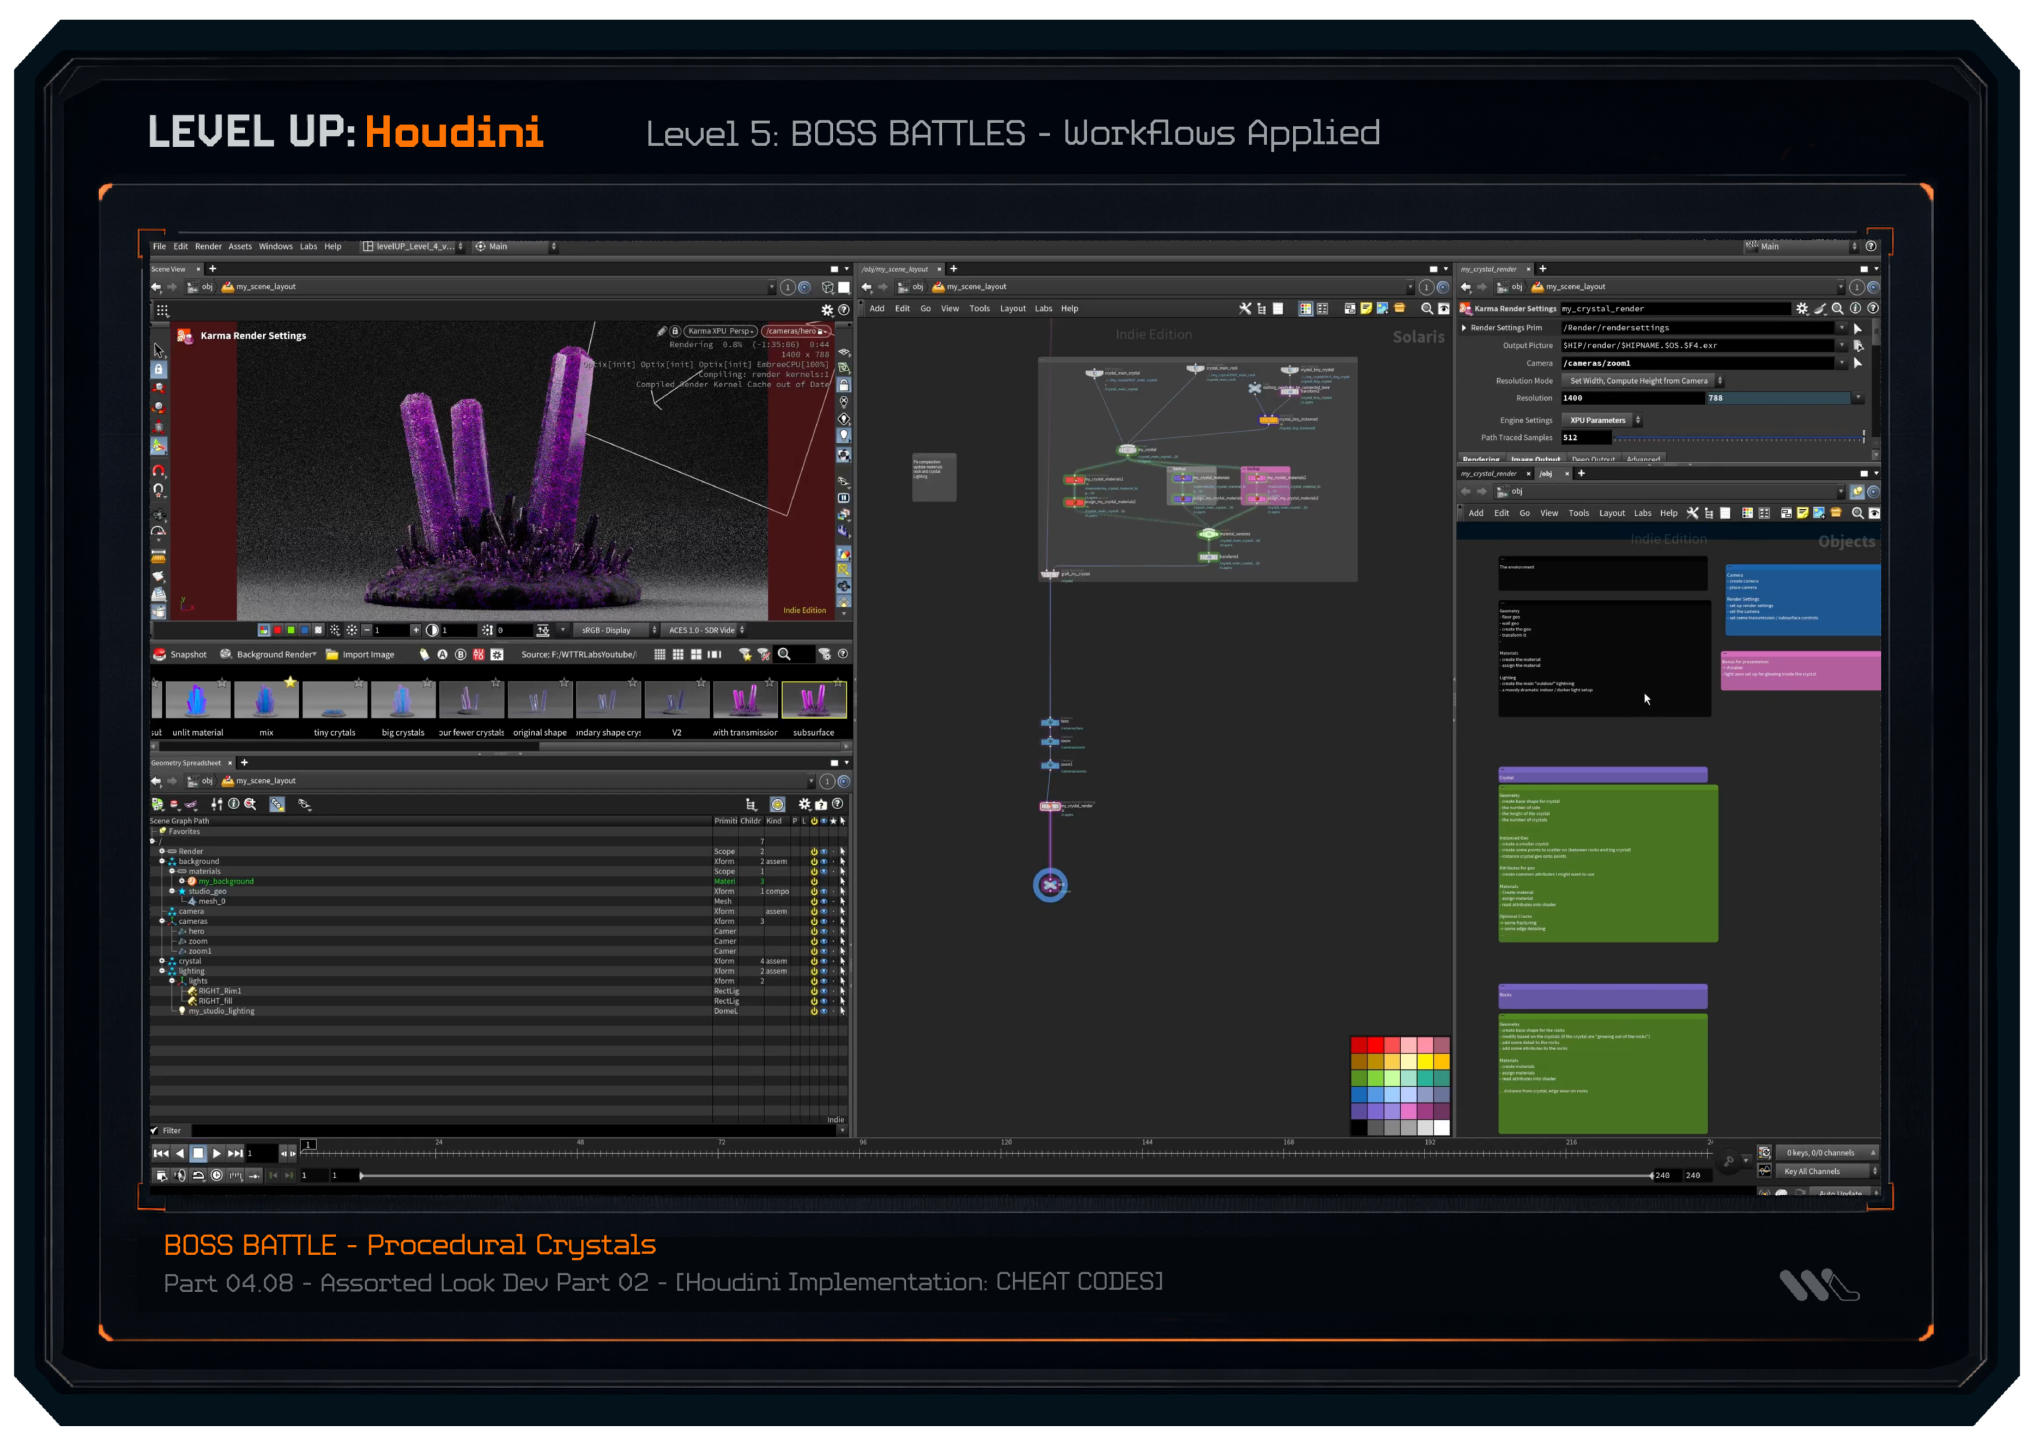Select the subsurface snapshot thumbnail

[813, 700]
